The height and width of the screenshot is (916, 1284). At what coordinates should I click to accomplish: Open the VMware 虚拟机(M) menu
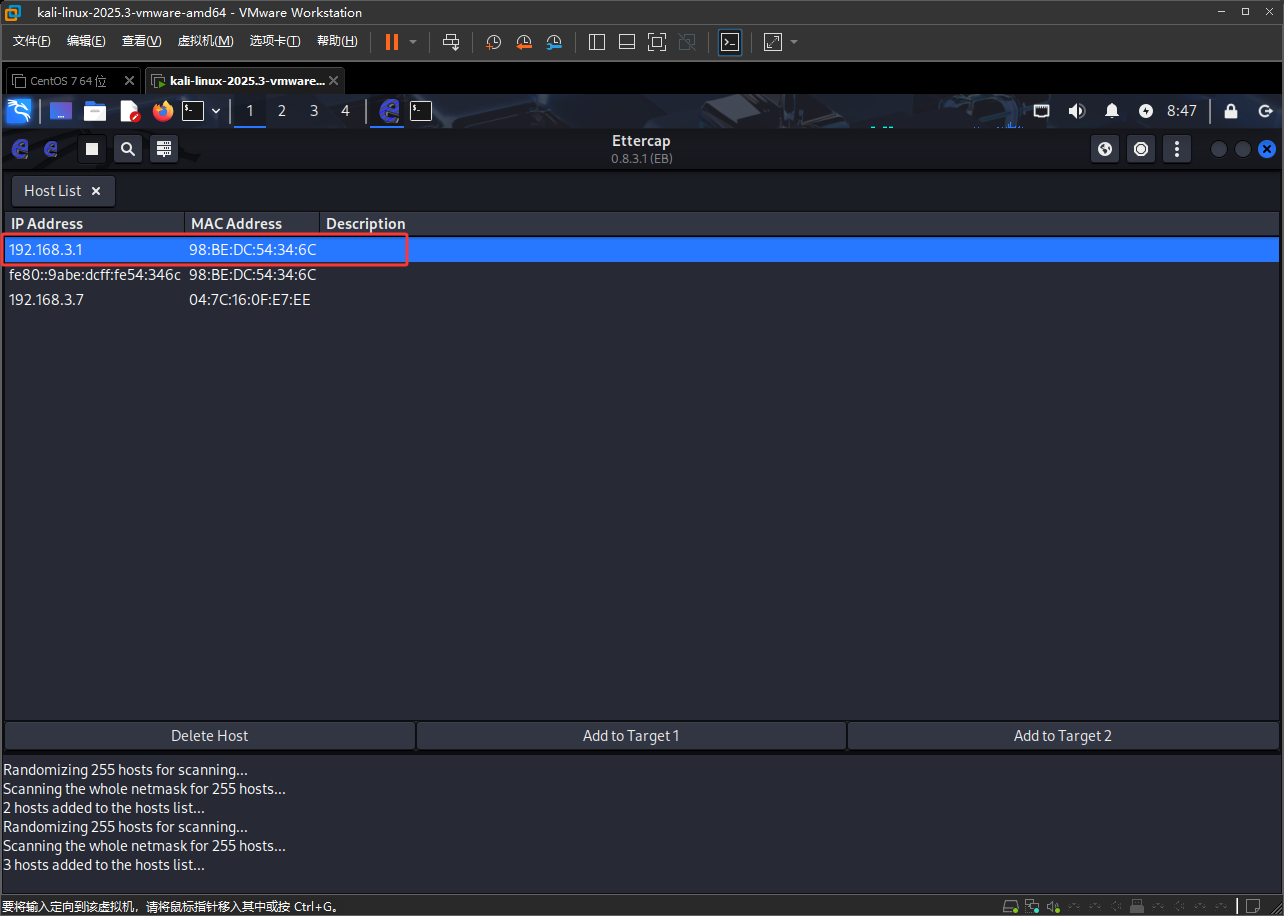(205, 41)
